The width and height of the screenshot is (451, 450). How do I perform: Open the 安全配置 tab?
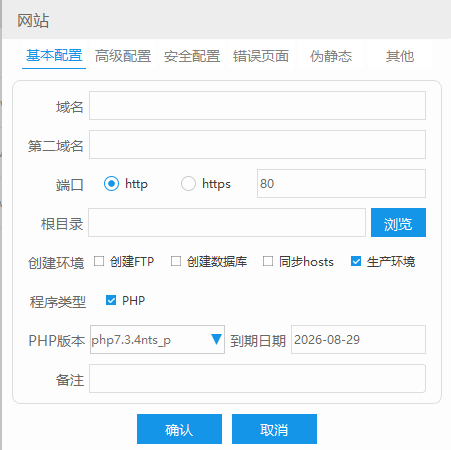point(192,56)
